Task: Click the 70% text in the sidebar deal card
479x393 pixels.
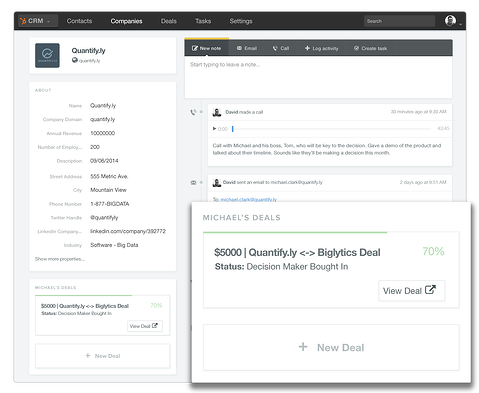Action: coord(156,305)
